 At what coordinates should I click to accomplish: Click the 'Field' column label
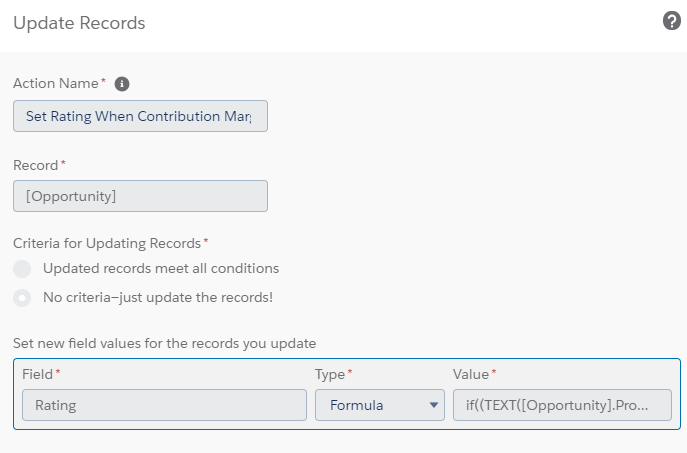pyautogui.click(x=37, y=374)
